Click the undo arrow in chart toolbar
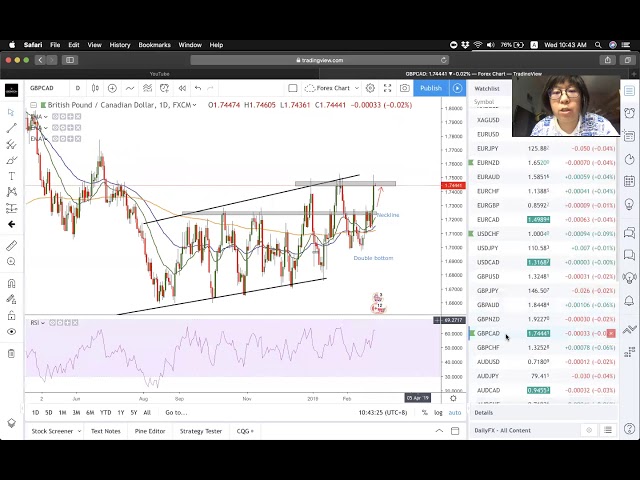Viewport: 640px width, 480px height. click(197, 88)
